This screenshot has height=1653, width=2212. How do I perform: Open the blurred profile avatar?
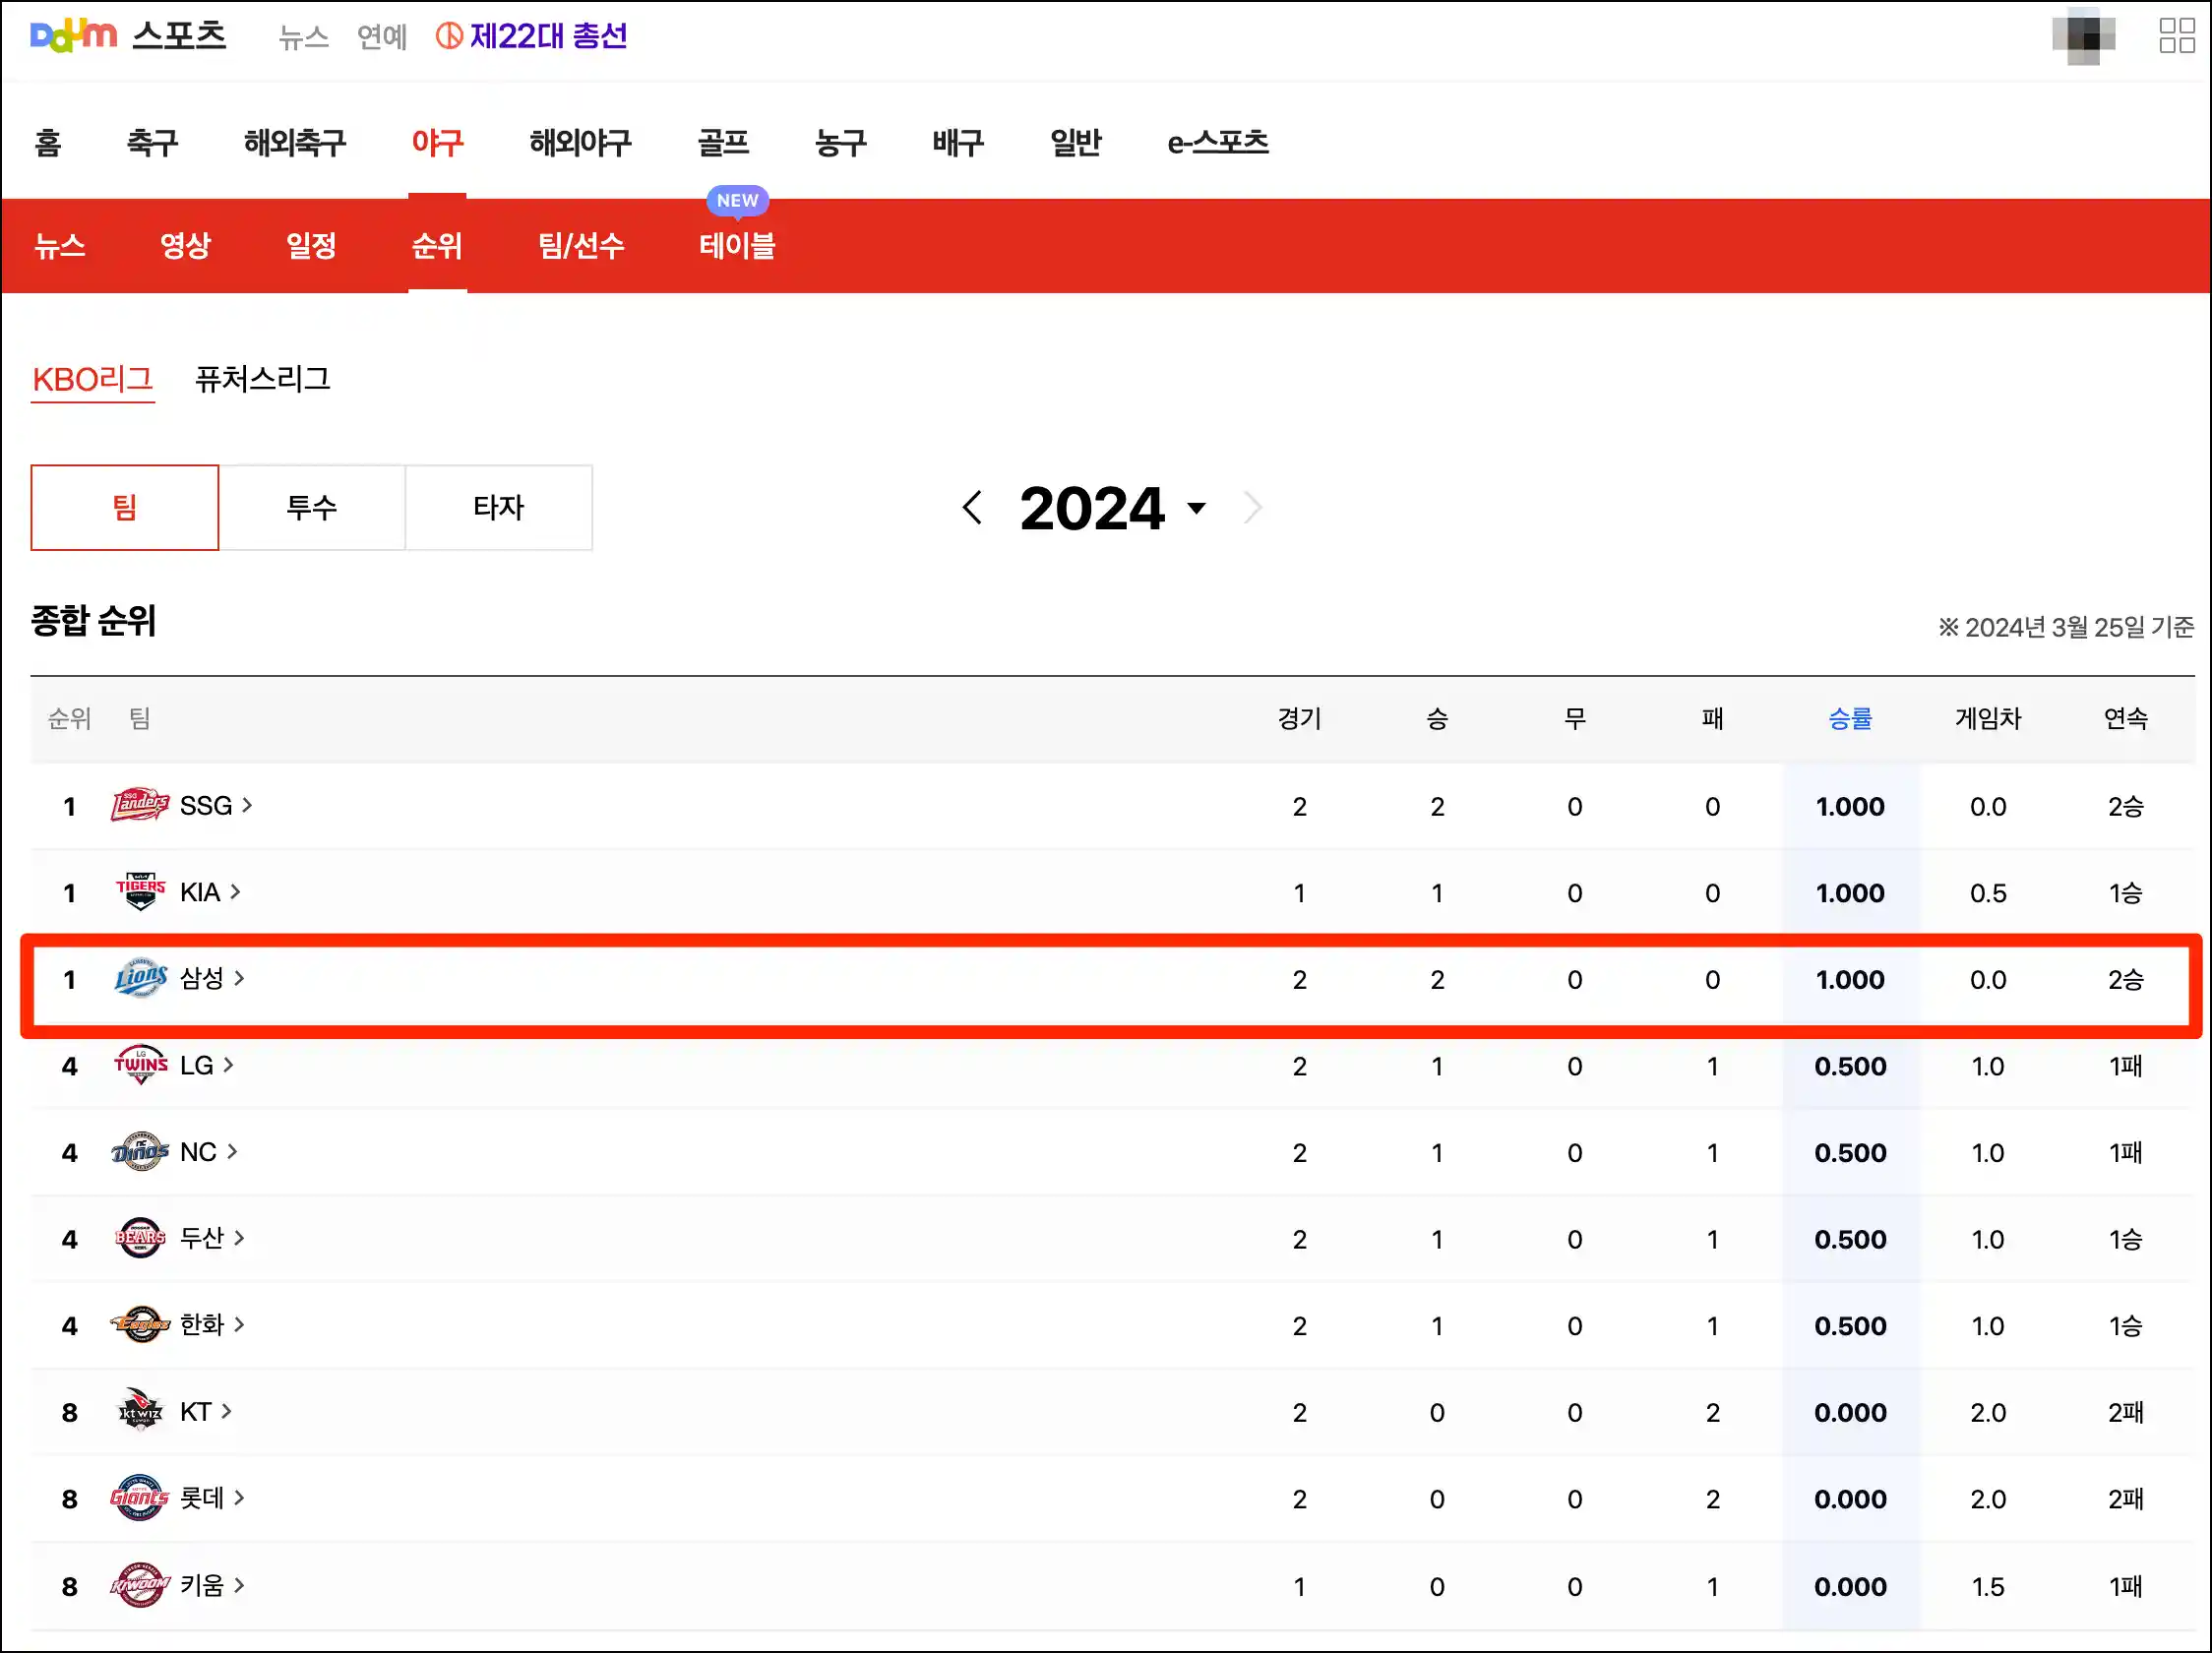pyautogui.click(x=2083, y=36)
